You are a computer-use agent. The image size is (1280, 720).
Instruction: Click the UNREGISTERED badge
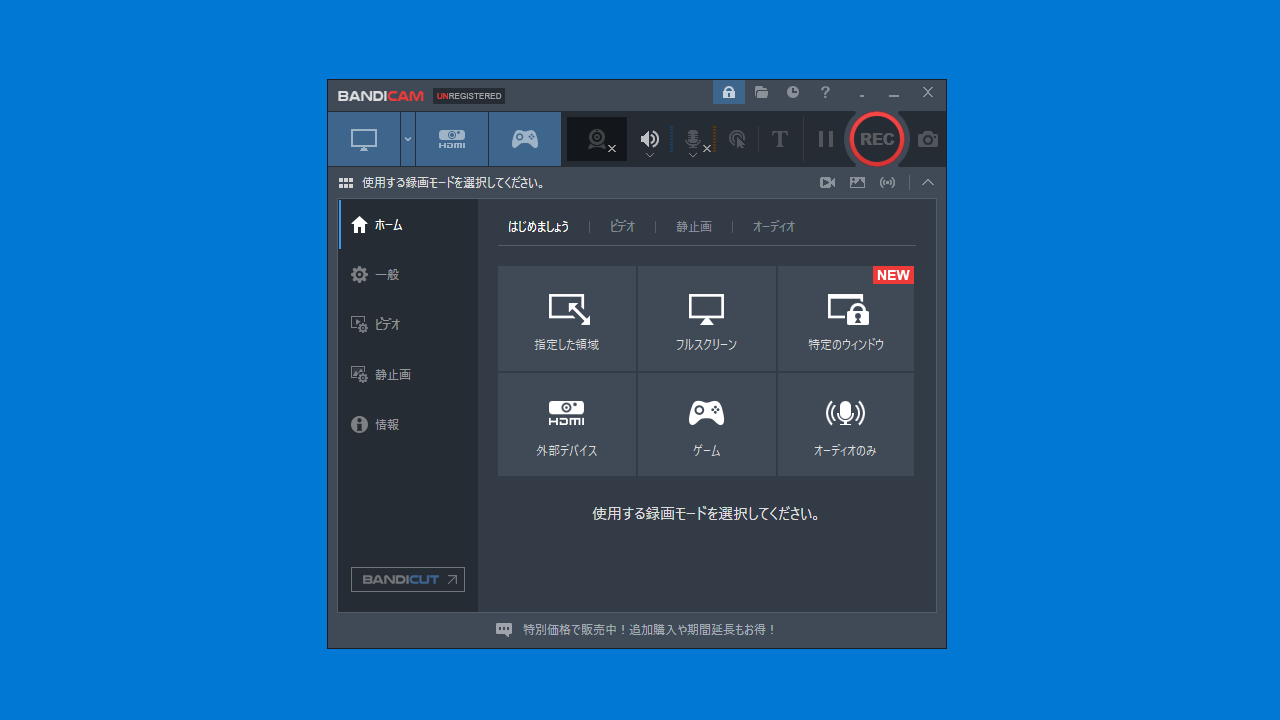pos(469,96)
